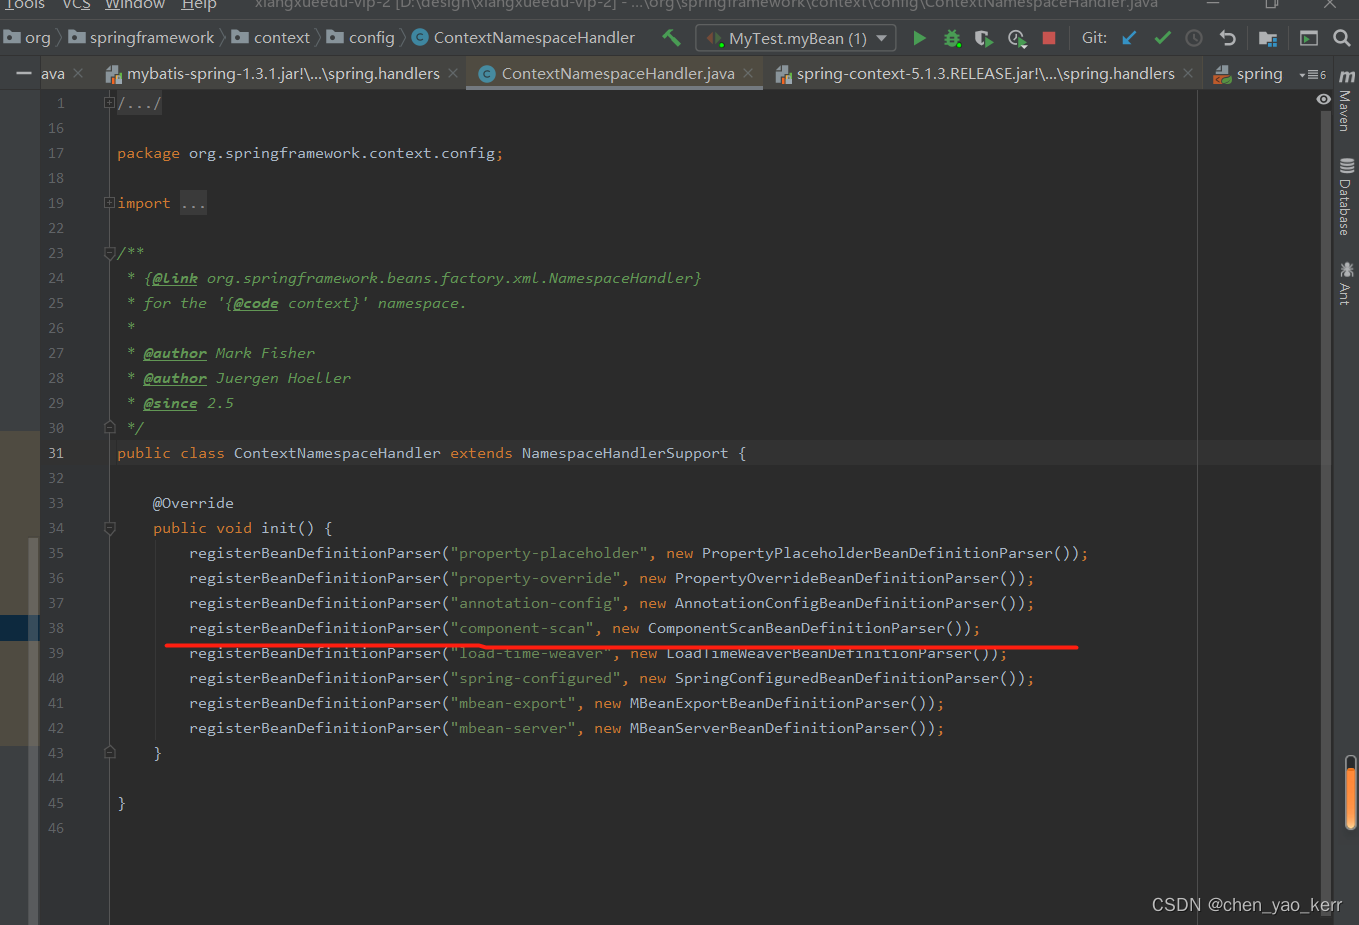
Task: Update project with blue Git arrow
Action: click(1129, 38)
